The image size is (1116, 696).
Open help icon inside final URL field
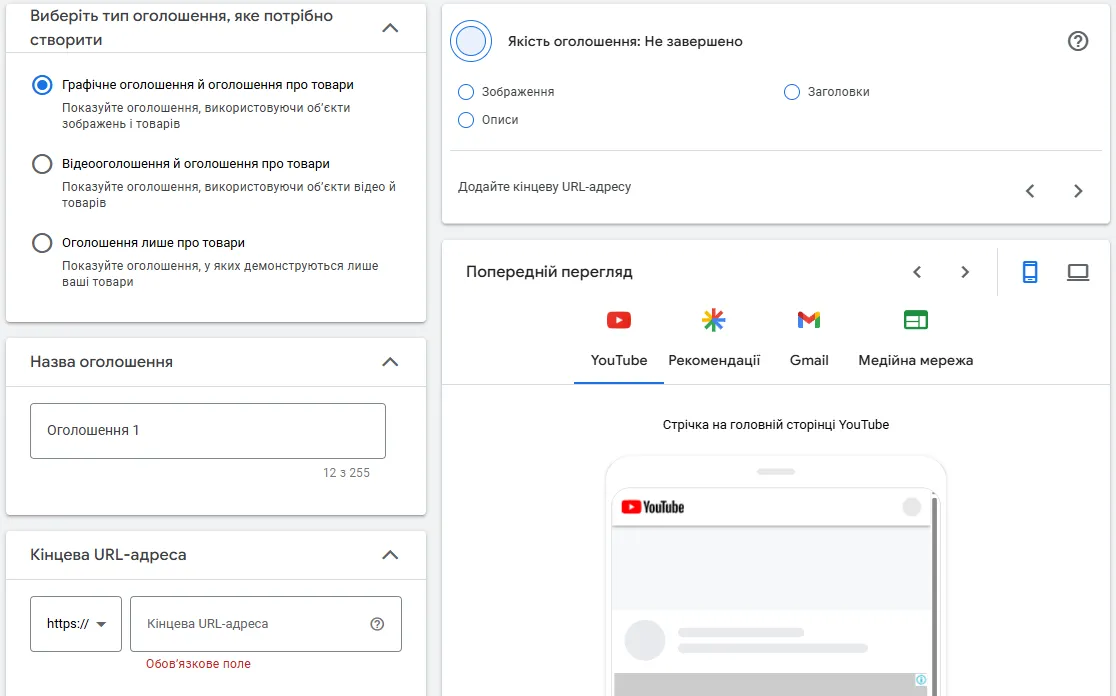(x=377, y=624)
